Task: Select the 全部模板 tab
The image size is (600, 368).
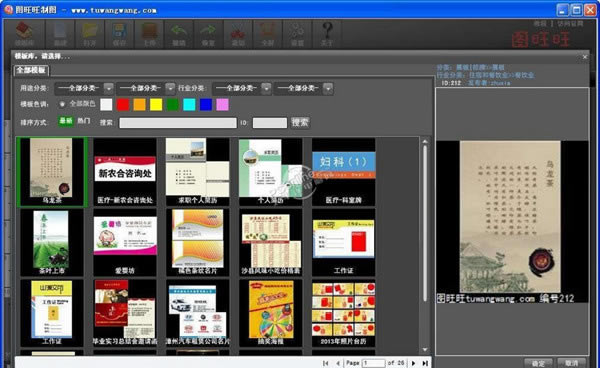Action: click(x=31, y=70)
